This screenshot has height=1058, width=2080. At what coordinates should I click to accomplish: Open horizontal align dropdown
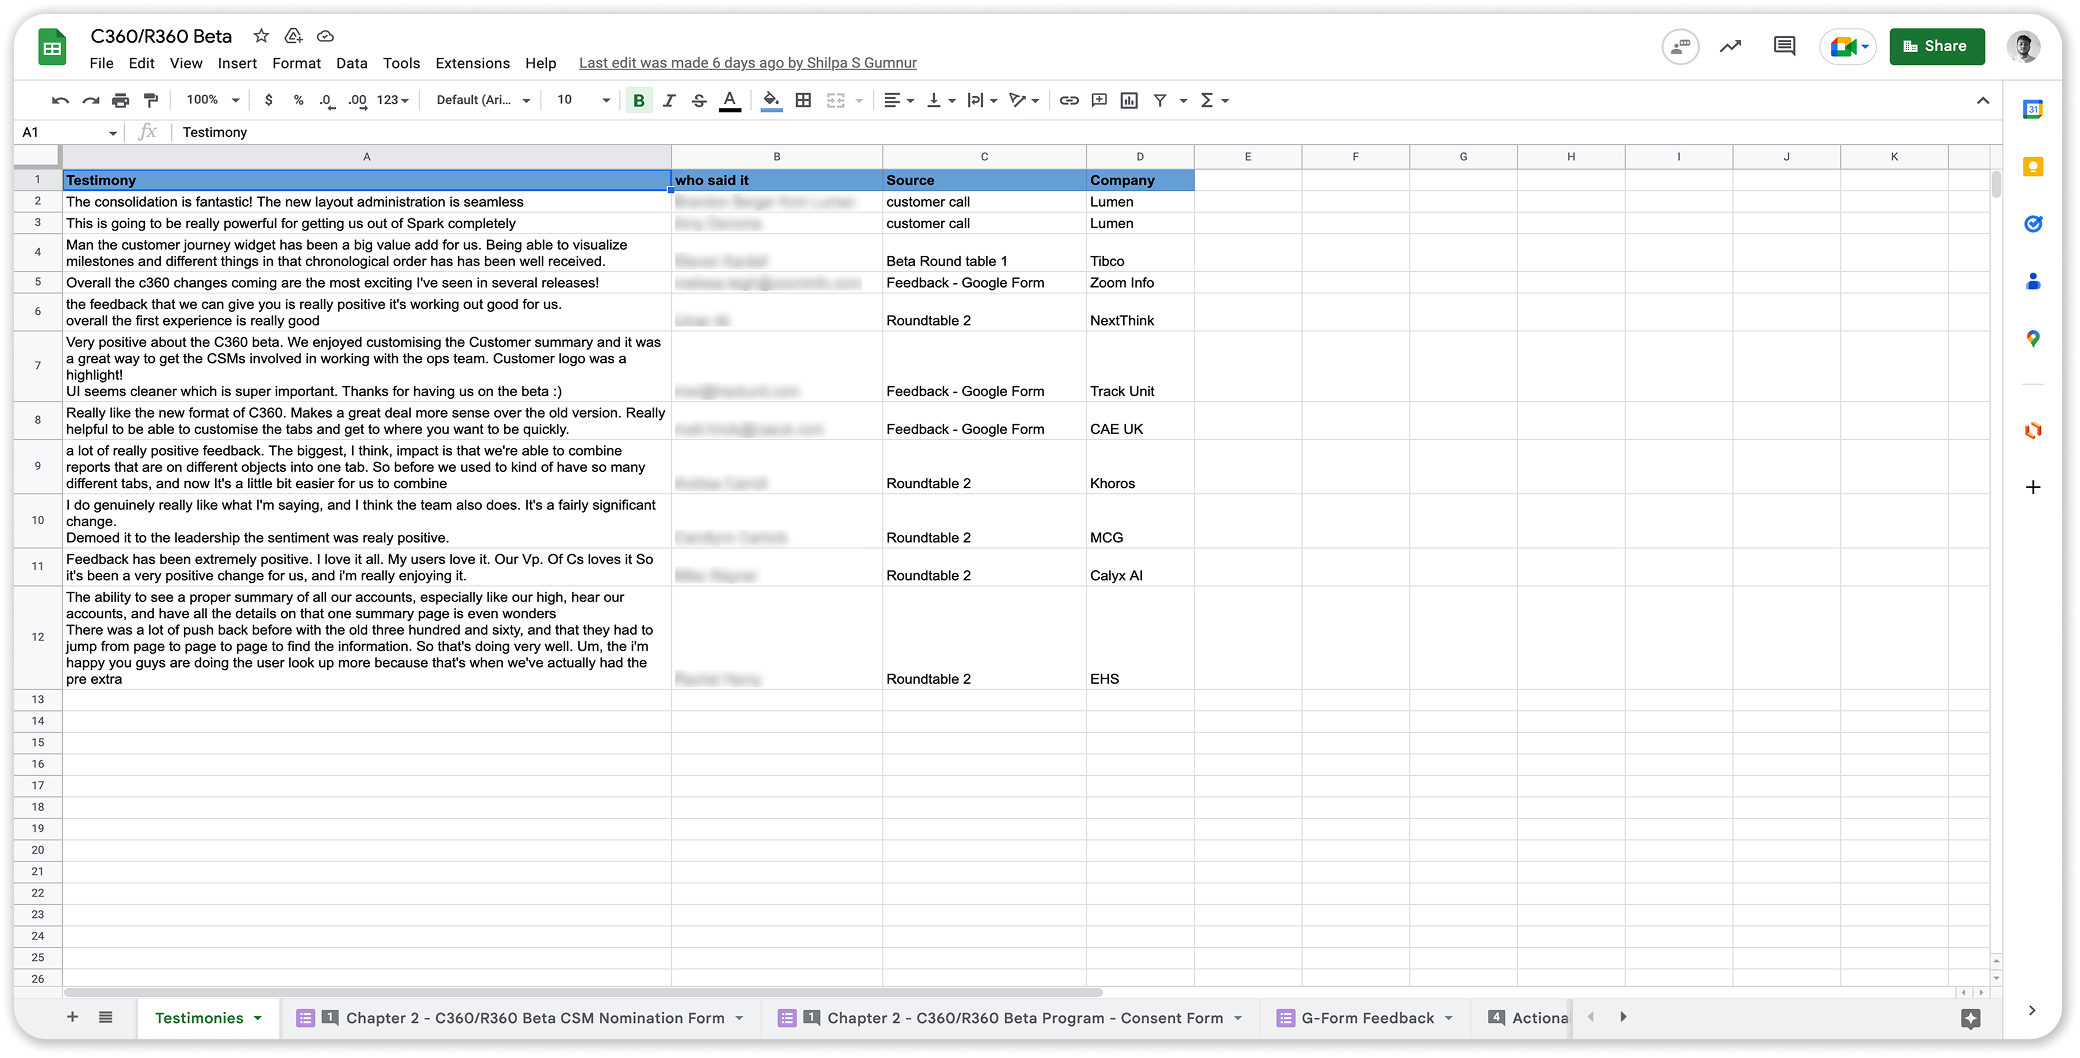point(899,100)
